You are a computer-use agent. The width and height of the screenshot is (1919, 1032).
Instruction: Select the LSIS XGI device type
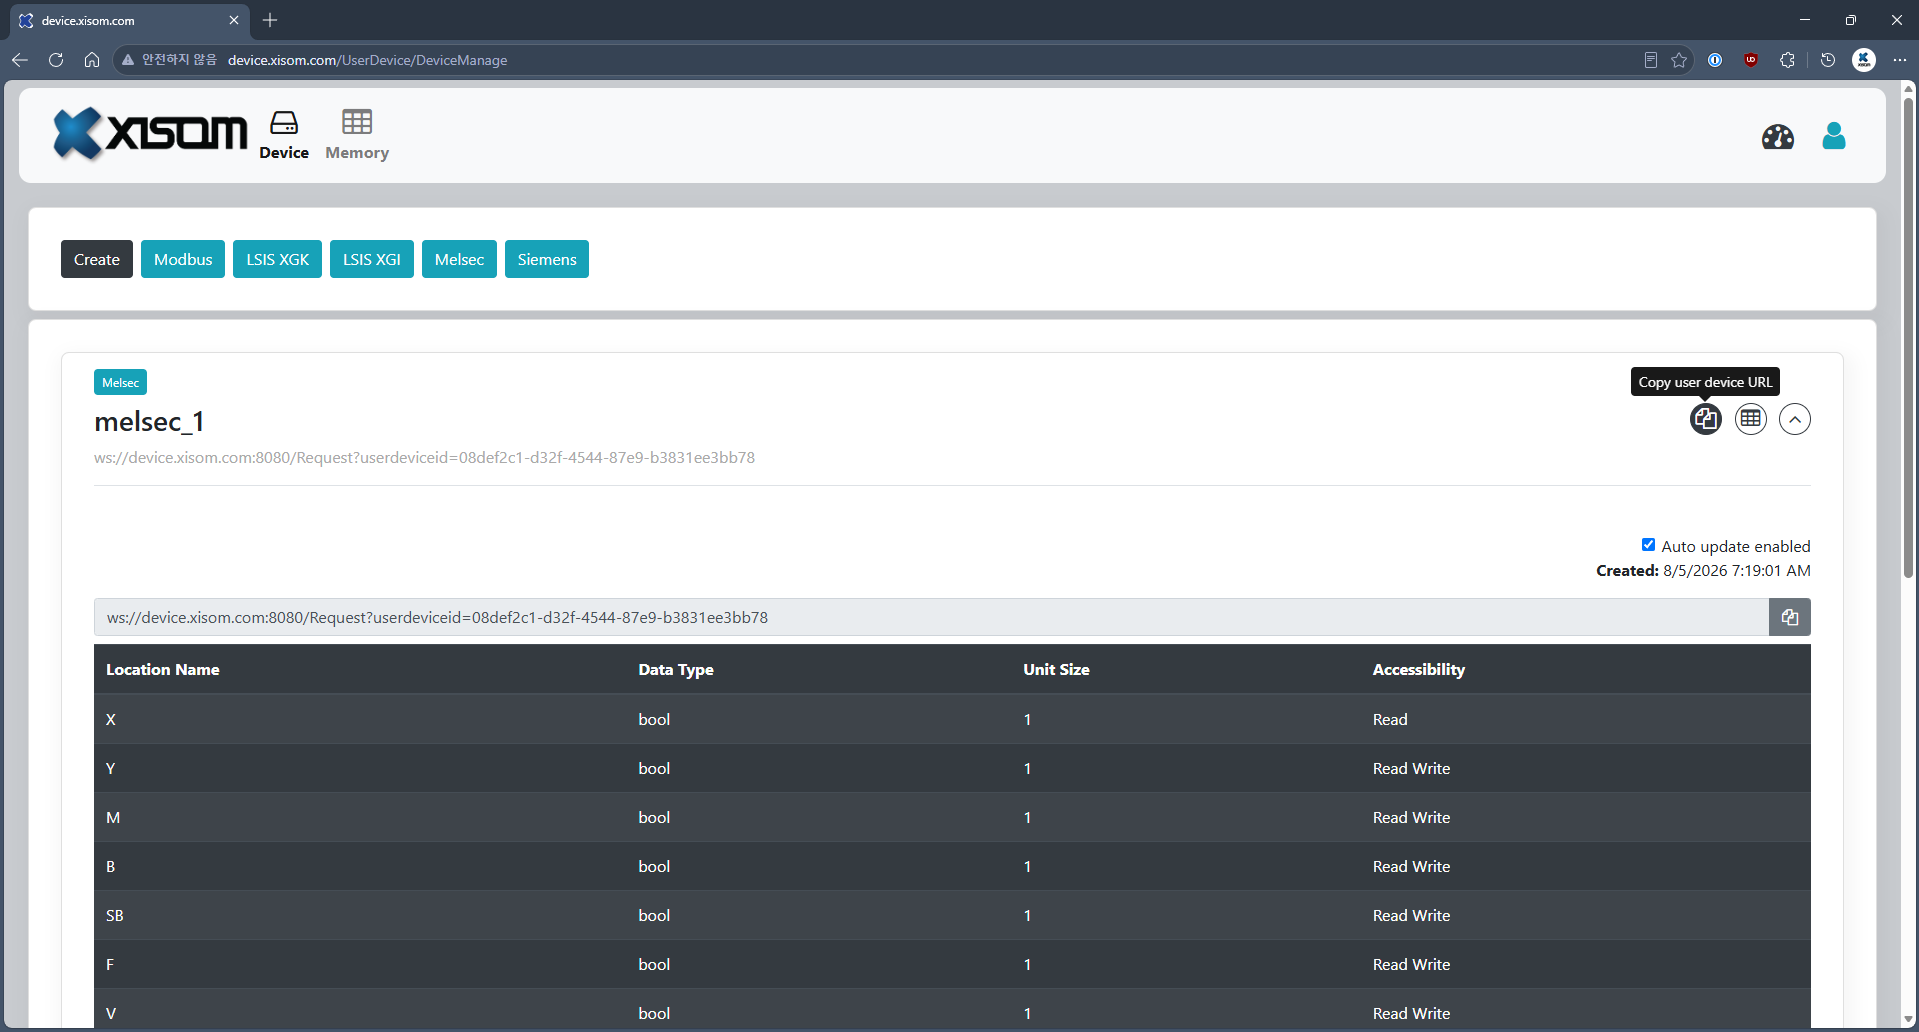point(372,259)
